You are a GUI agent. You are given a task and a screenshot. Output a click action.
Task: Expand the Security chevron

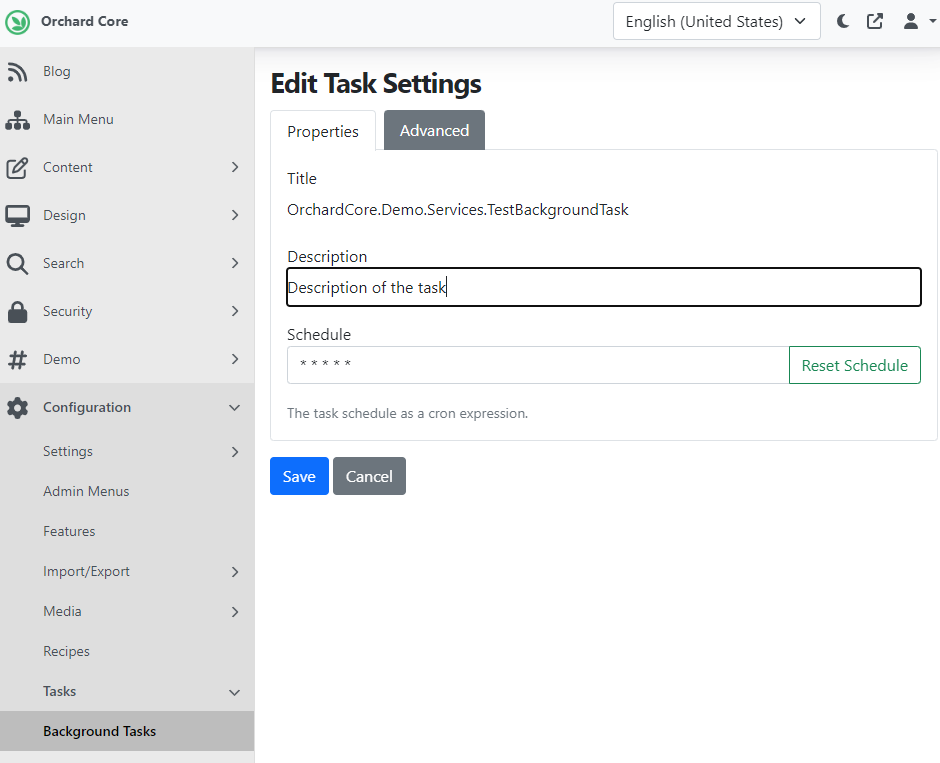point(235,311)
